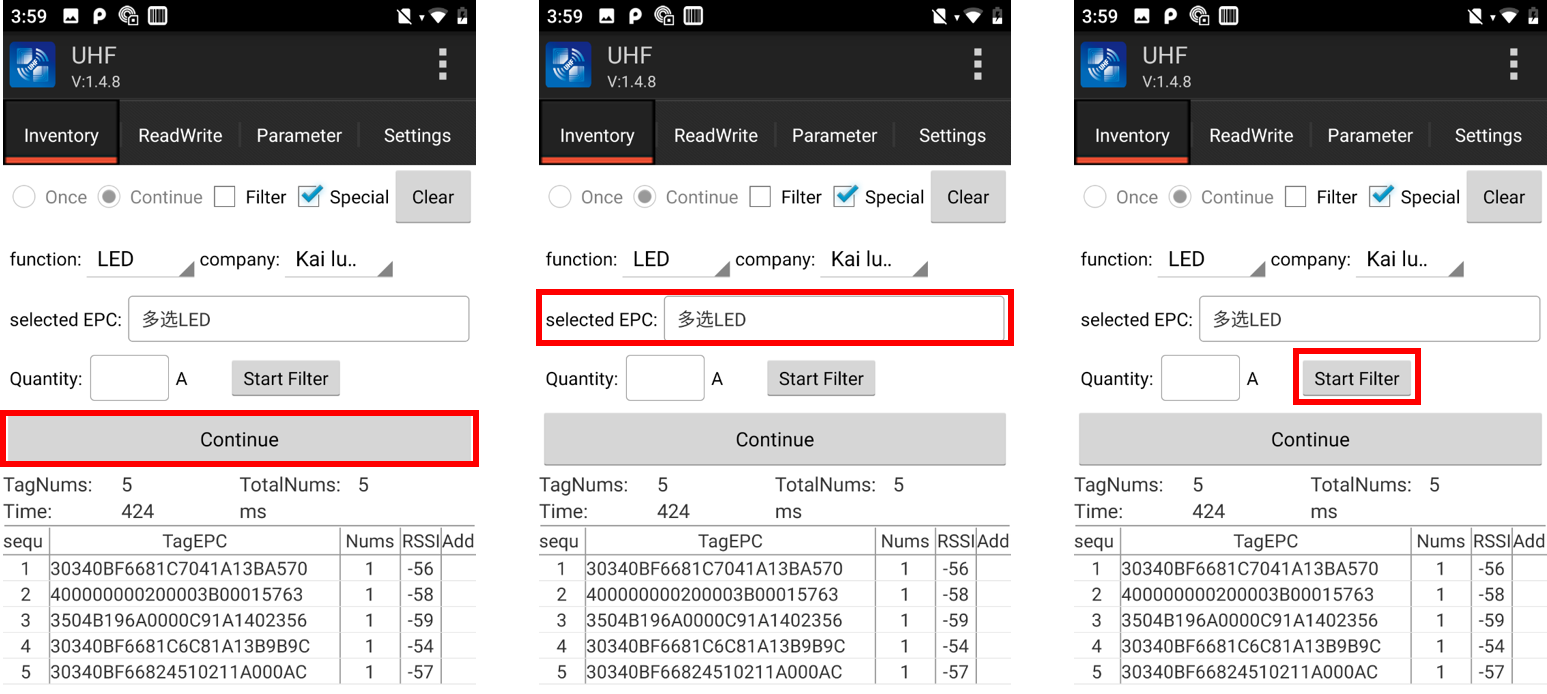The height and width of the screenshot is (694, 1547).
Task: Open the Settings tab in right screen
Action: click(1487, 136)
